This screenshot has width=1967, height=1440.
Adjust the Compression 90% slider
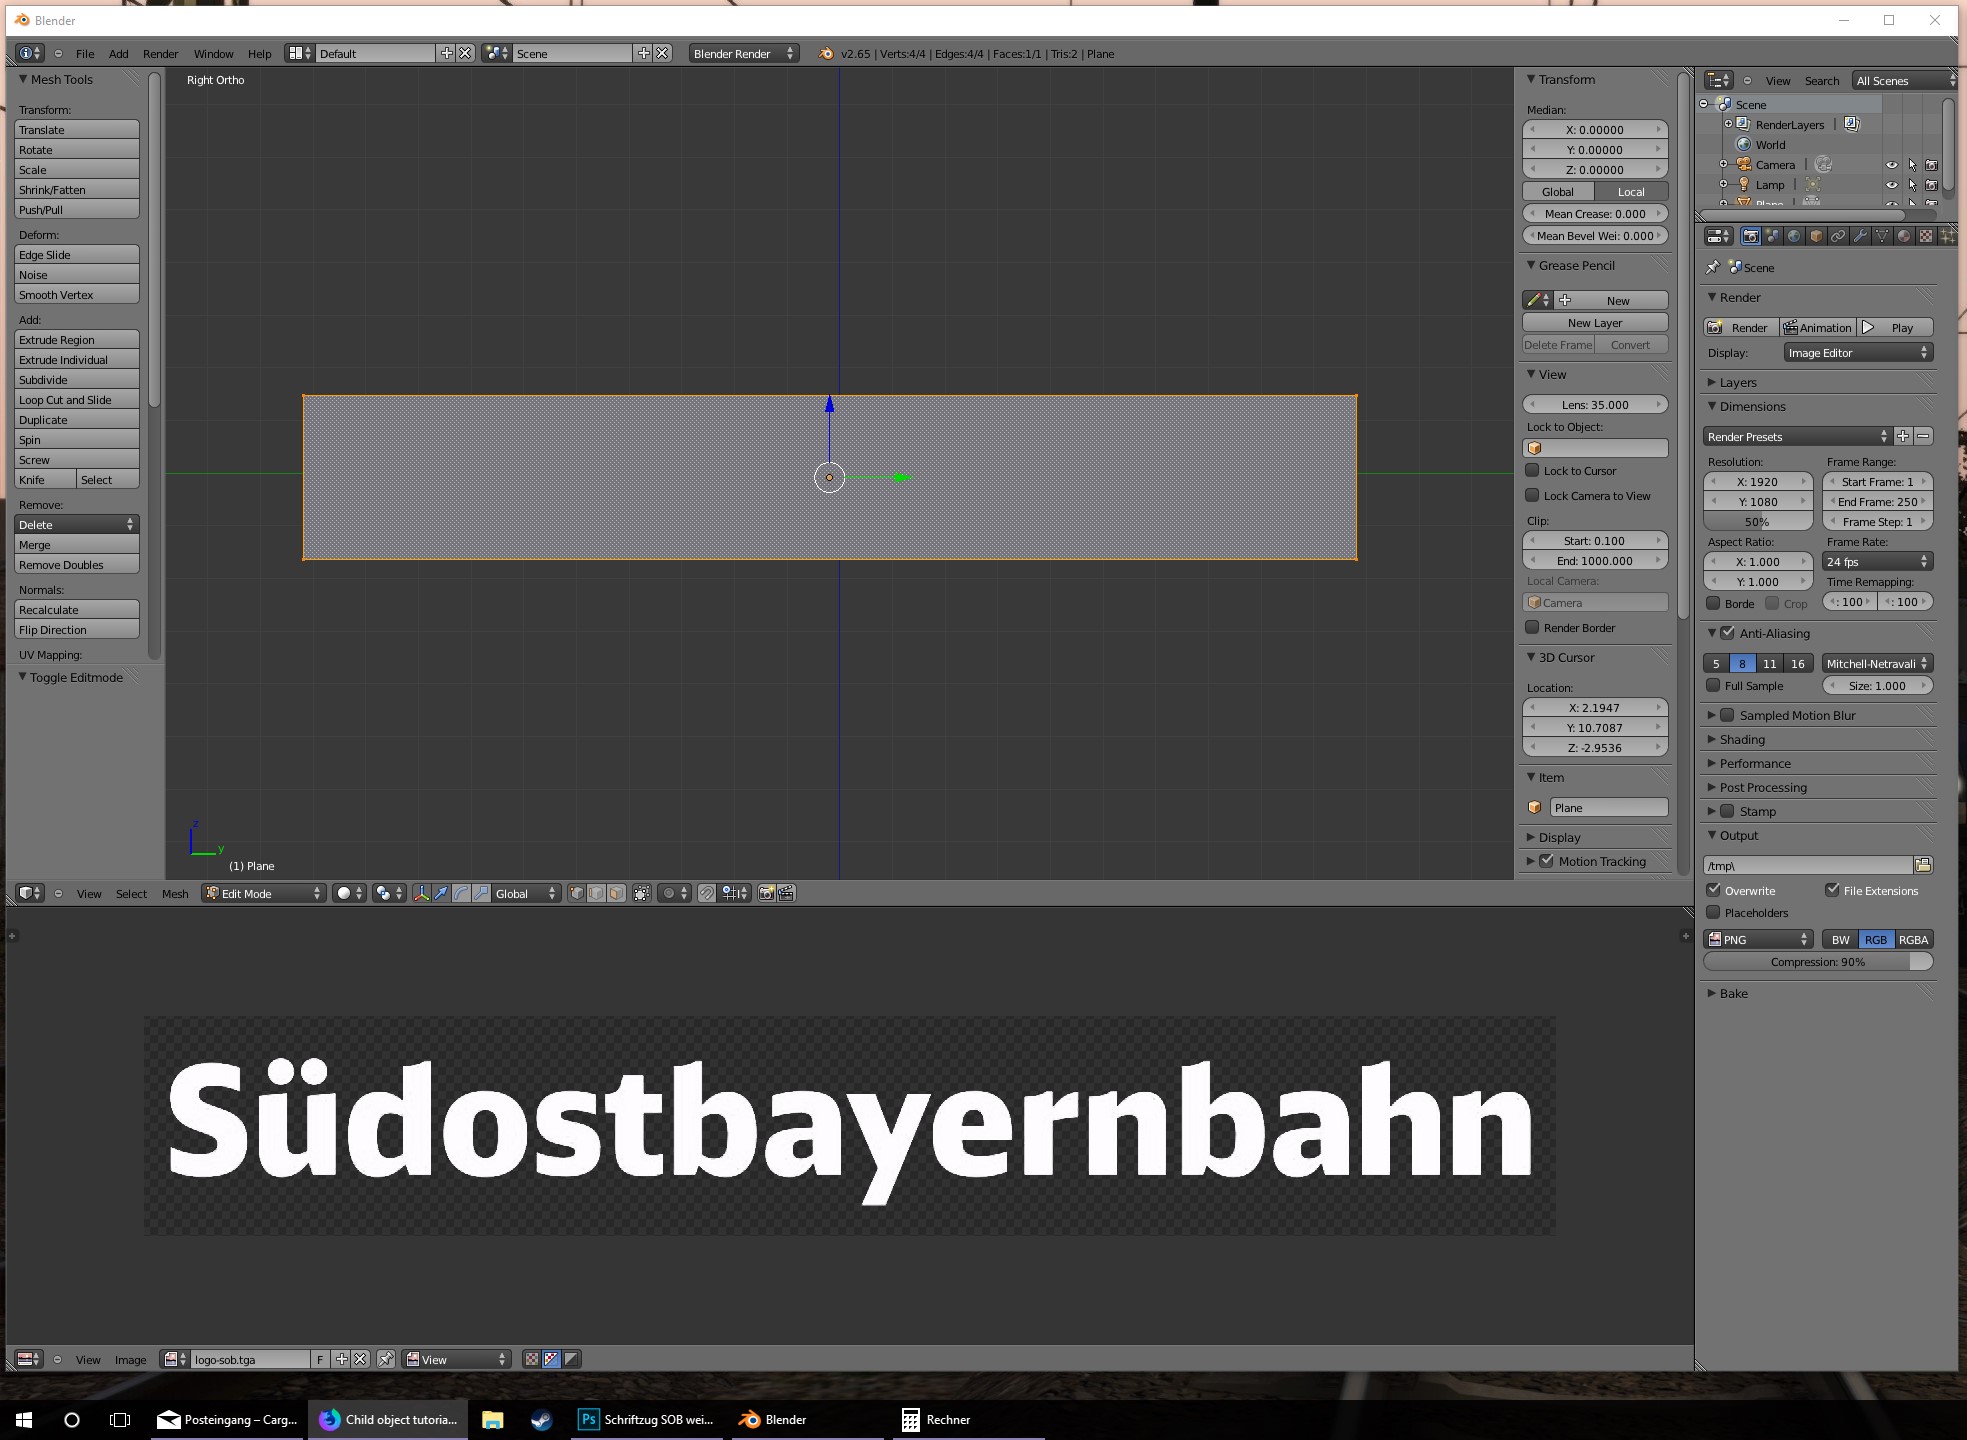pyautogui.click(x=1817, y=962)
